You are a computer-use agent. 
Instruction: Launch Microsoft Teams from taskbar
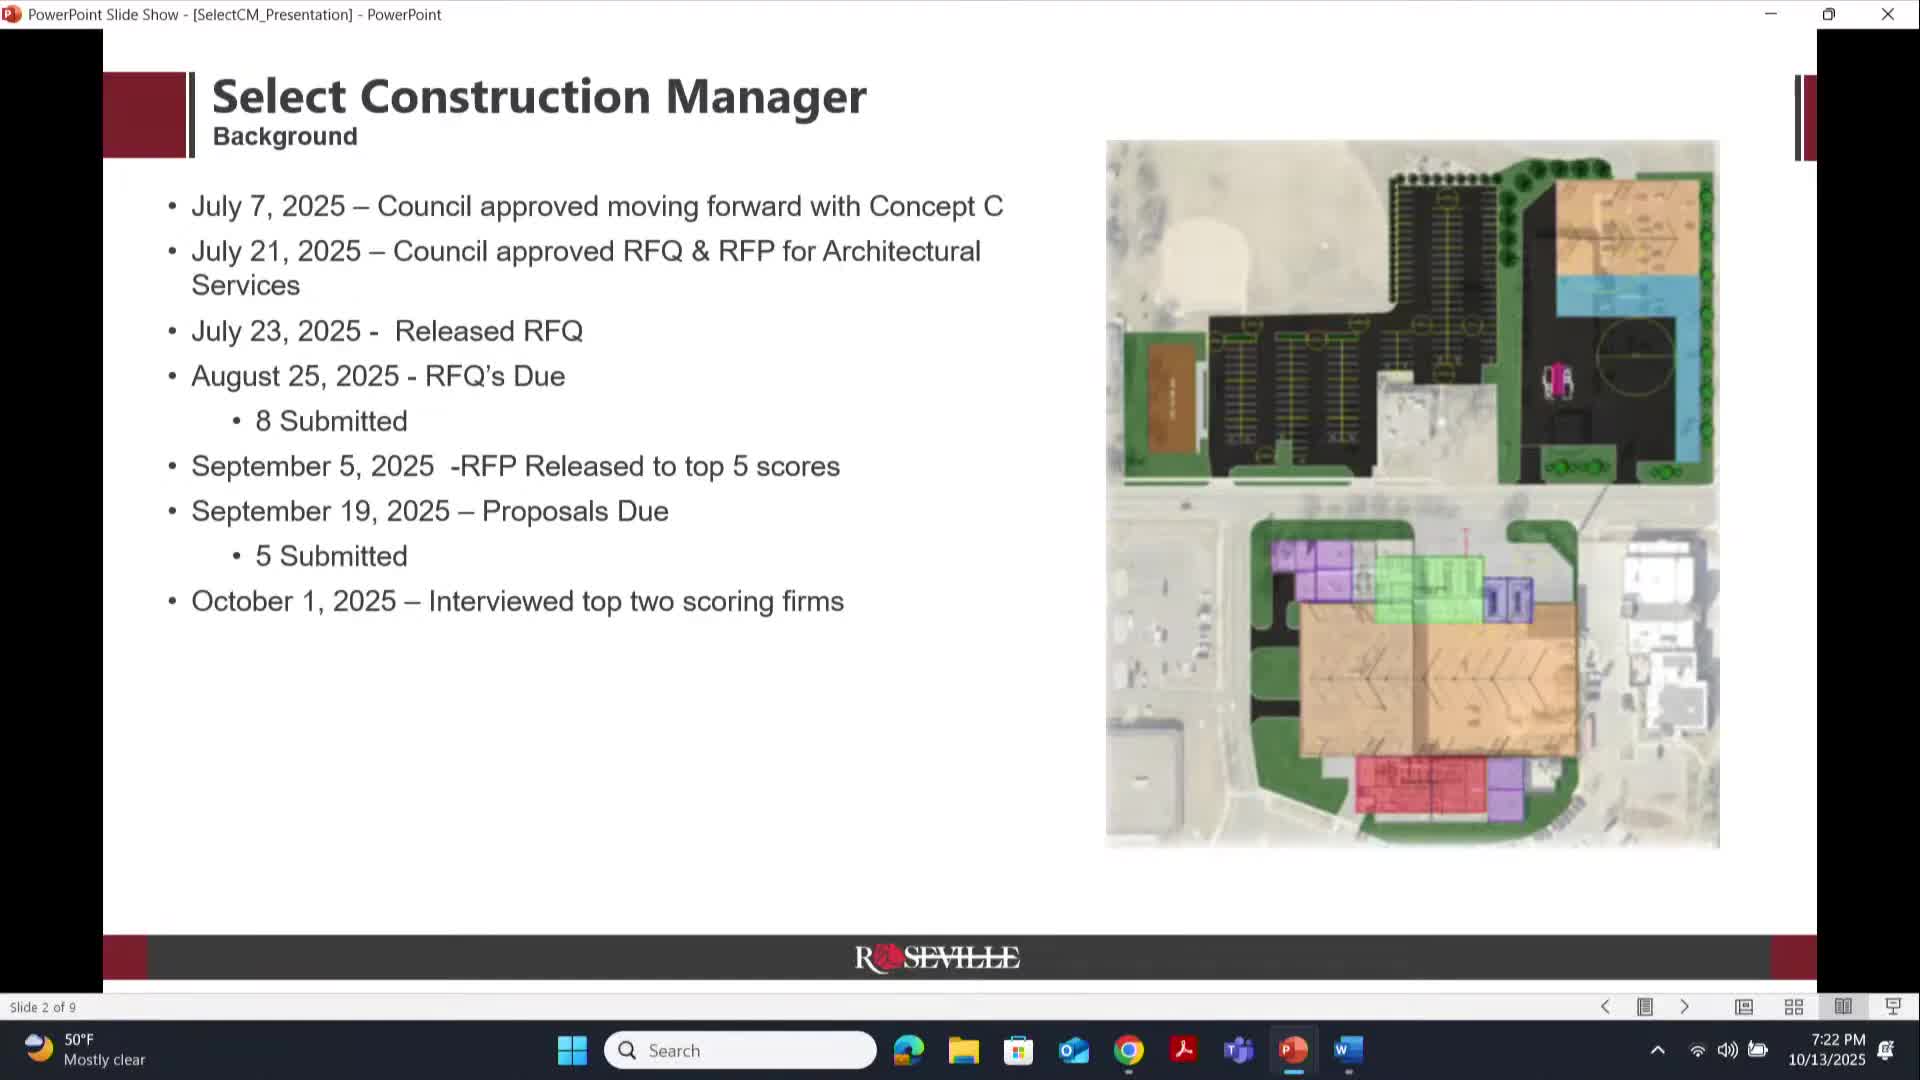tap(1239, 1050)
